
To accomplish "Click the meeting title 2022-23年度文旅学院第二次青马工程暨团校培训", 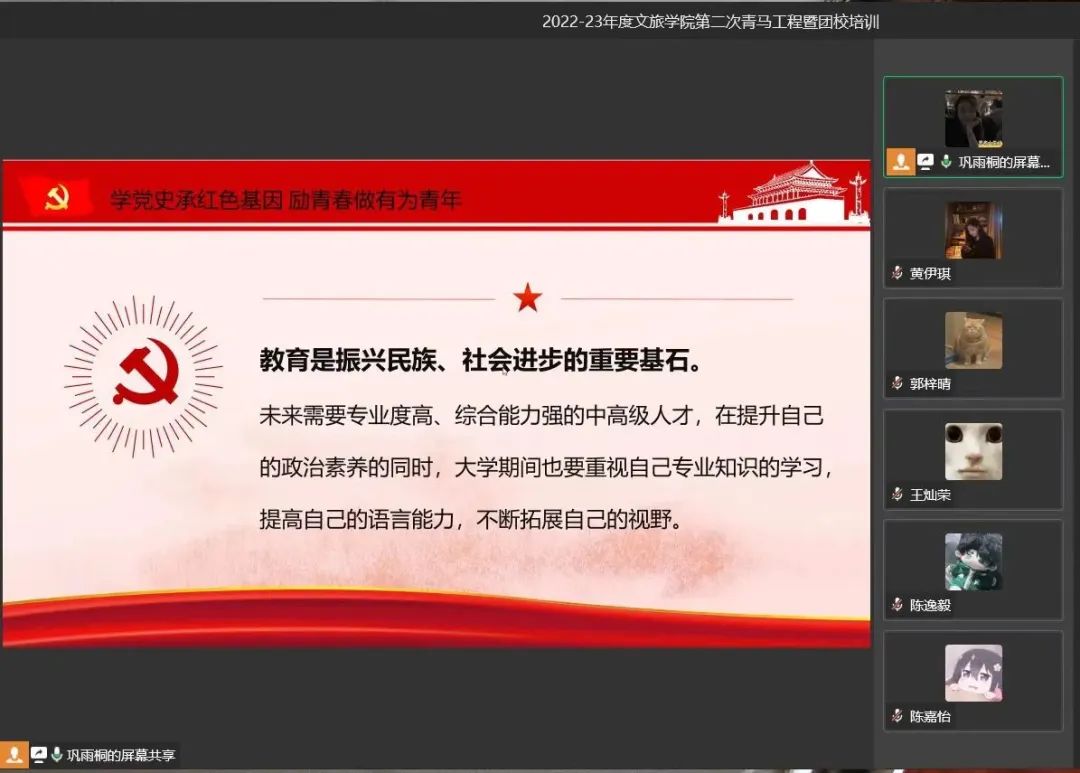I will click(x=710, y=22).
